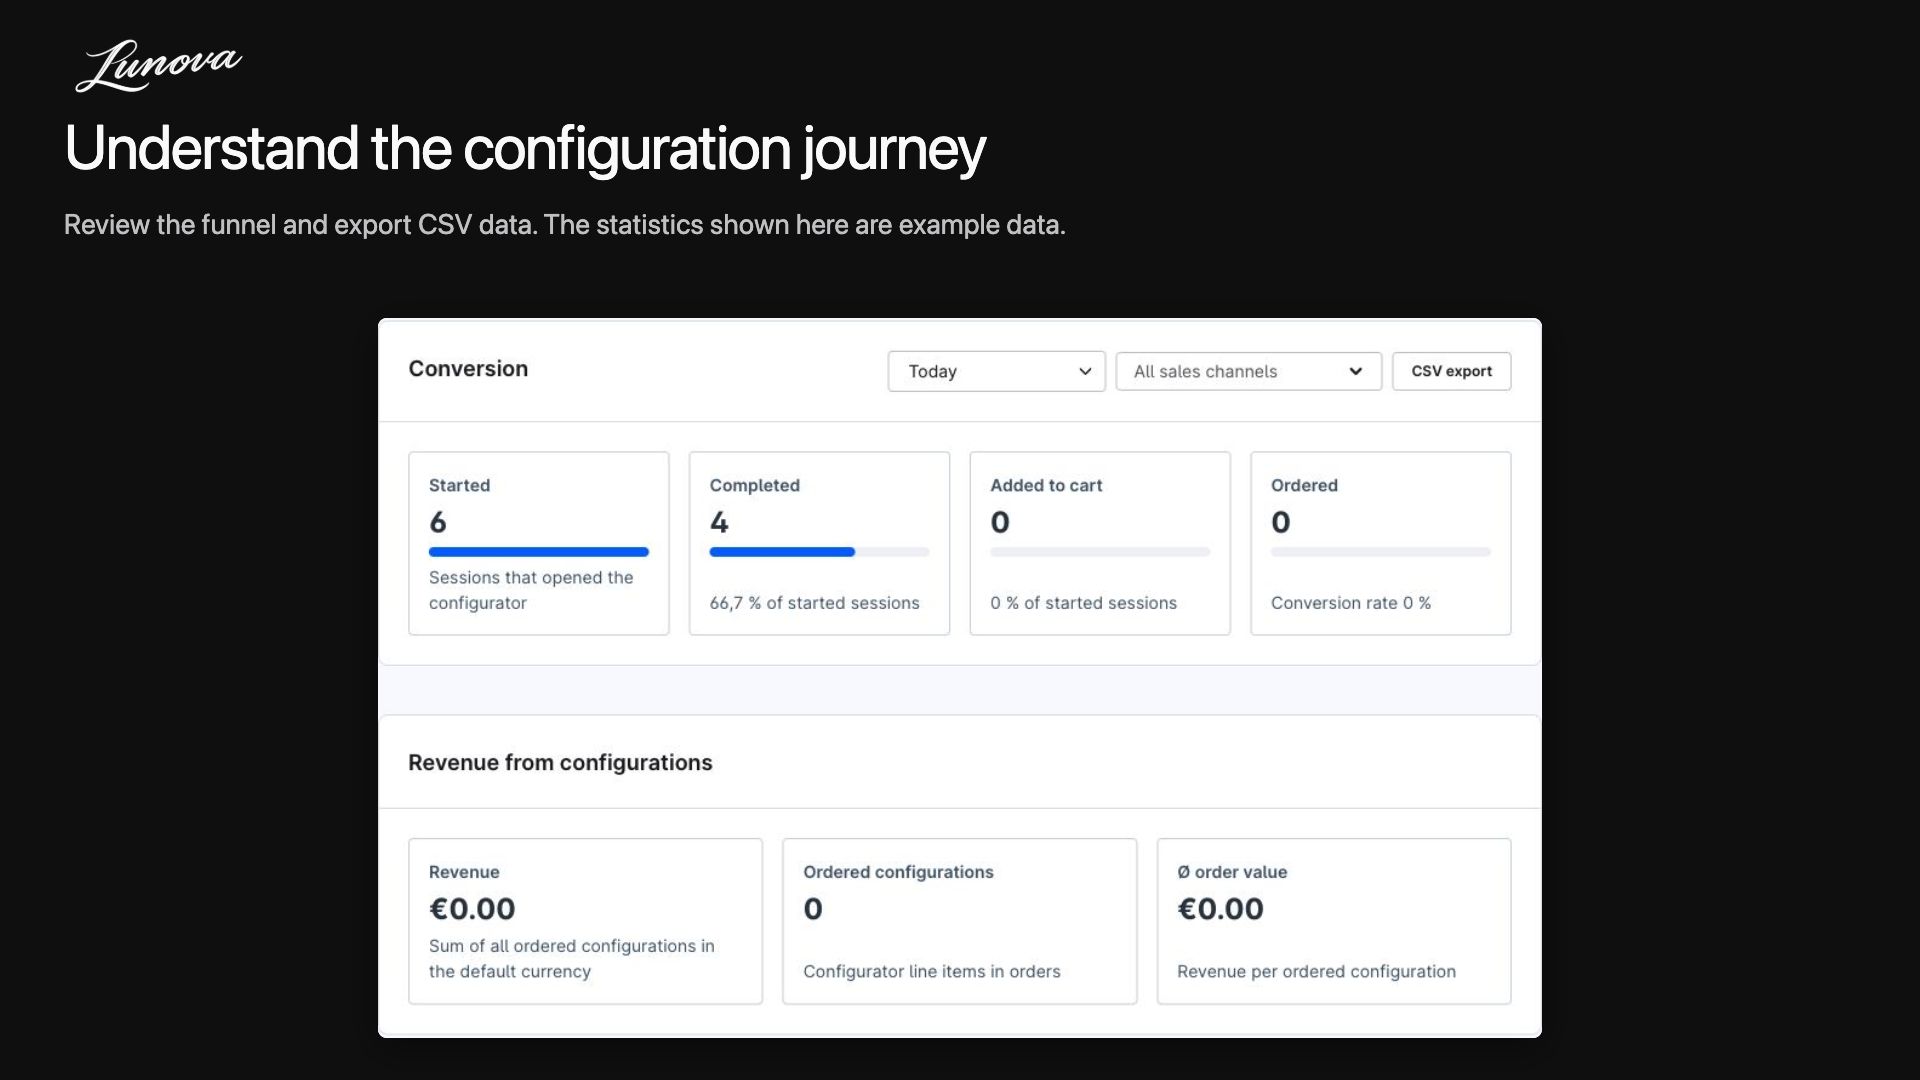Image resolution: width=1920 pixels, height=1080 pixels.
Task: Click the Lunova logo
Action: [158, 66]
